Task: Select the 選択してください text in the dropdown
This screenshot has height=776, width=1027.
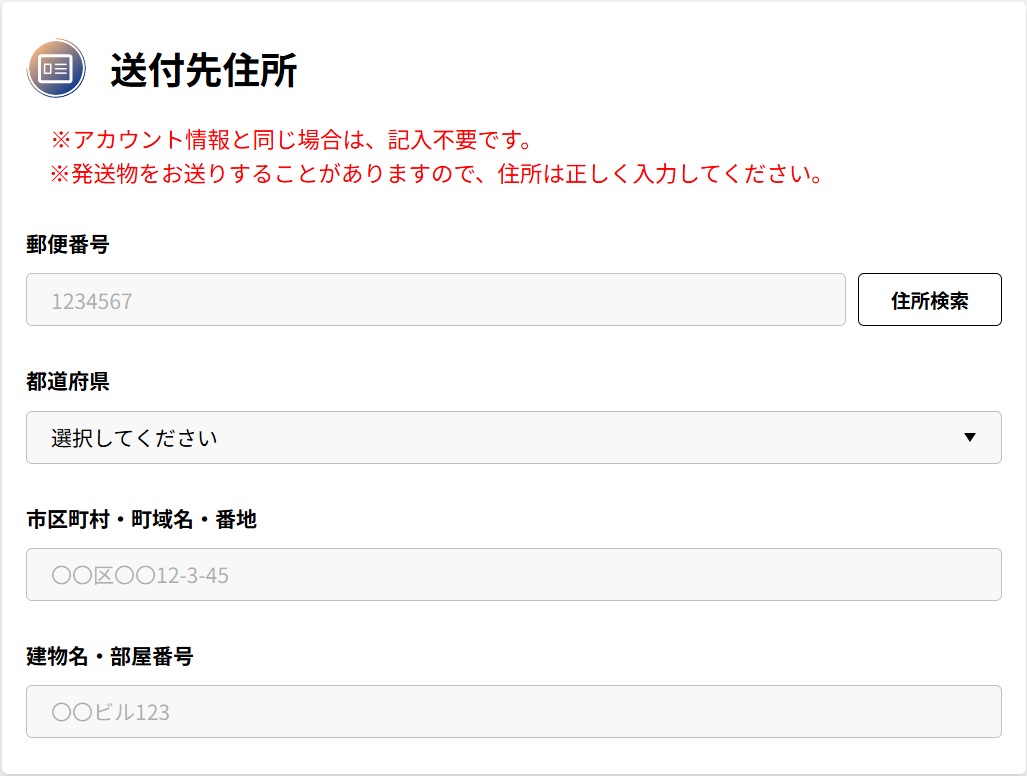Action: coord(134,438)
